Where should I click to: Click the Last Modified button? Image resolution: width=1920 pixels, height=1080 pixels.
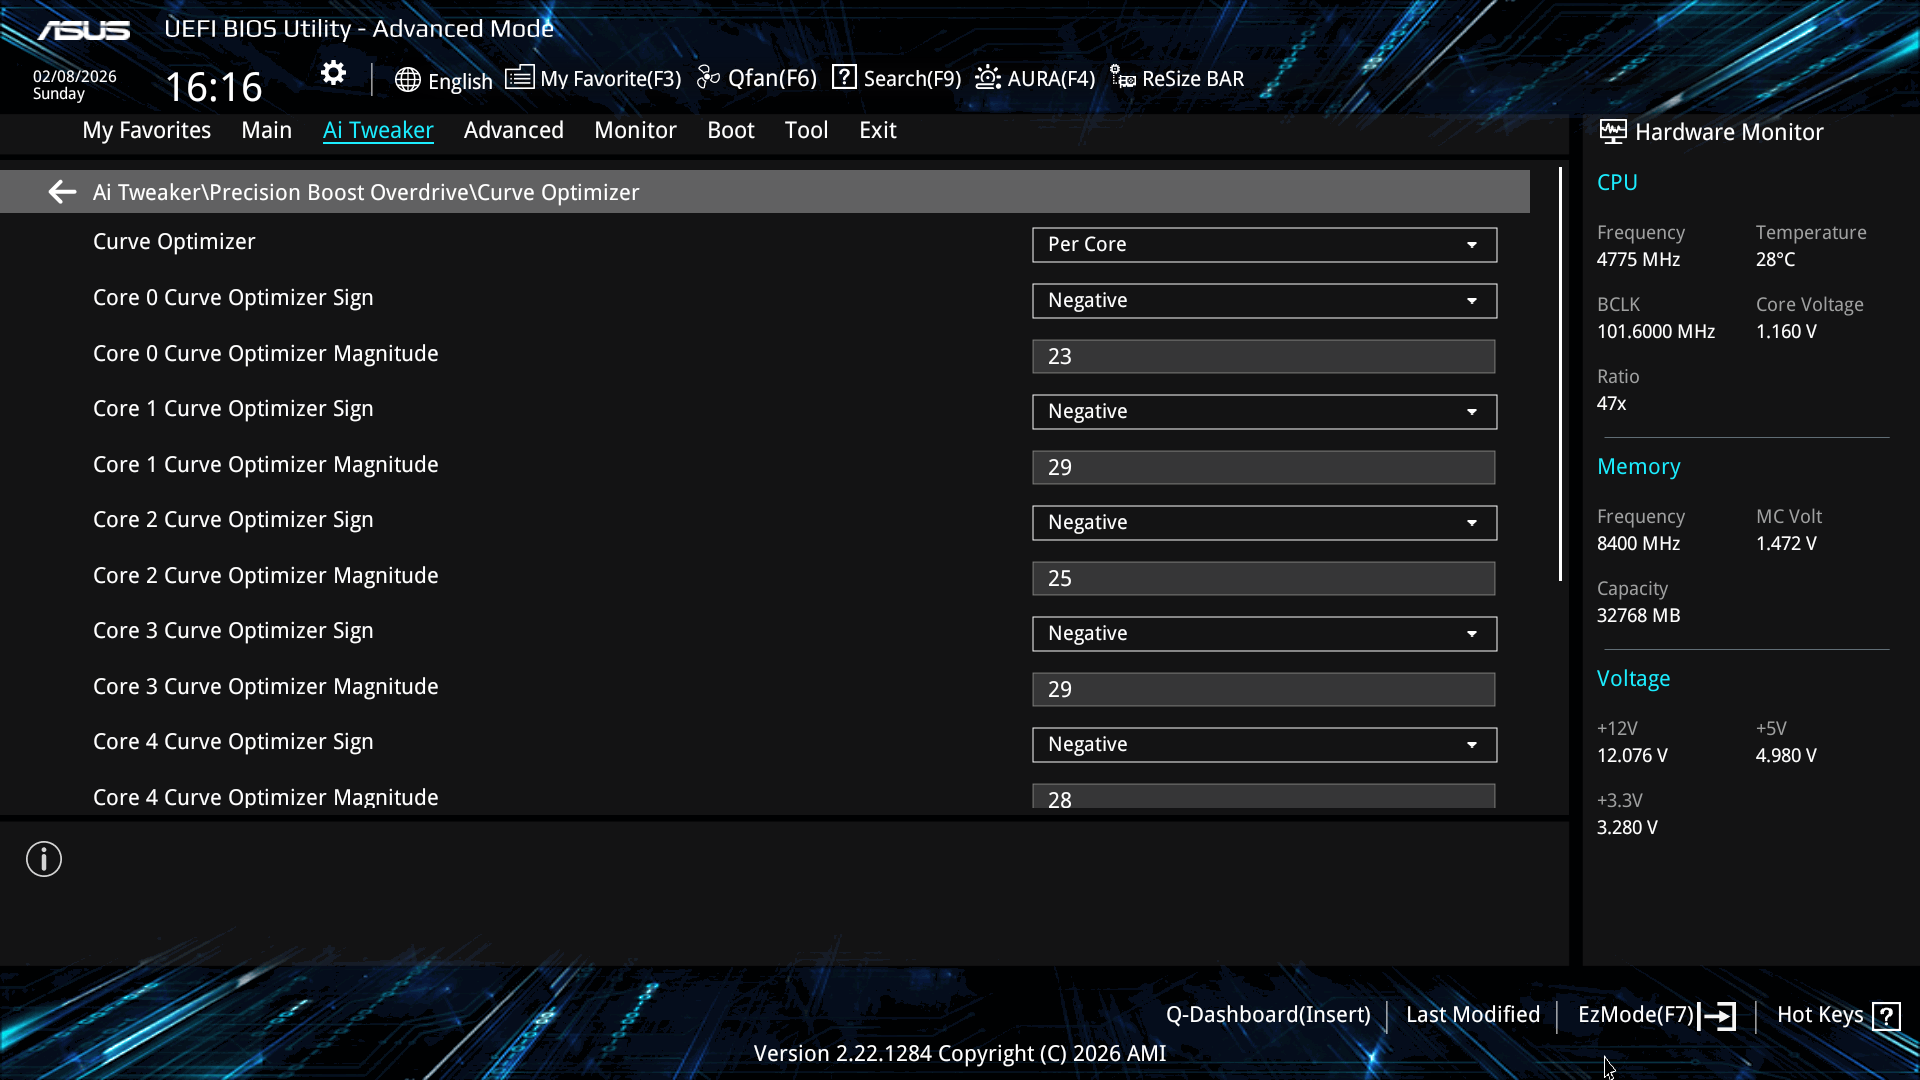[1472, 1015]
